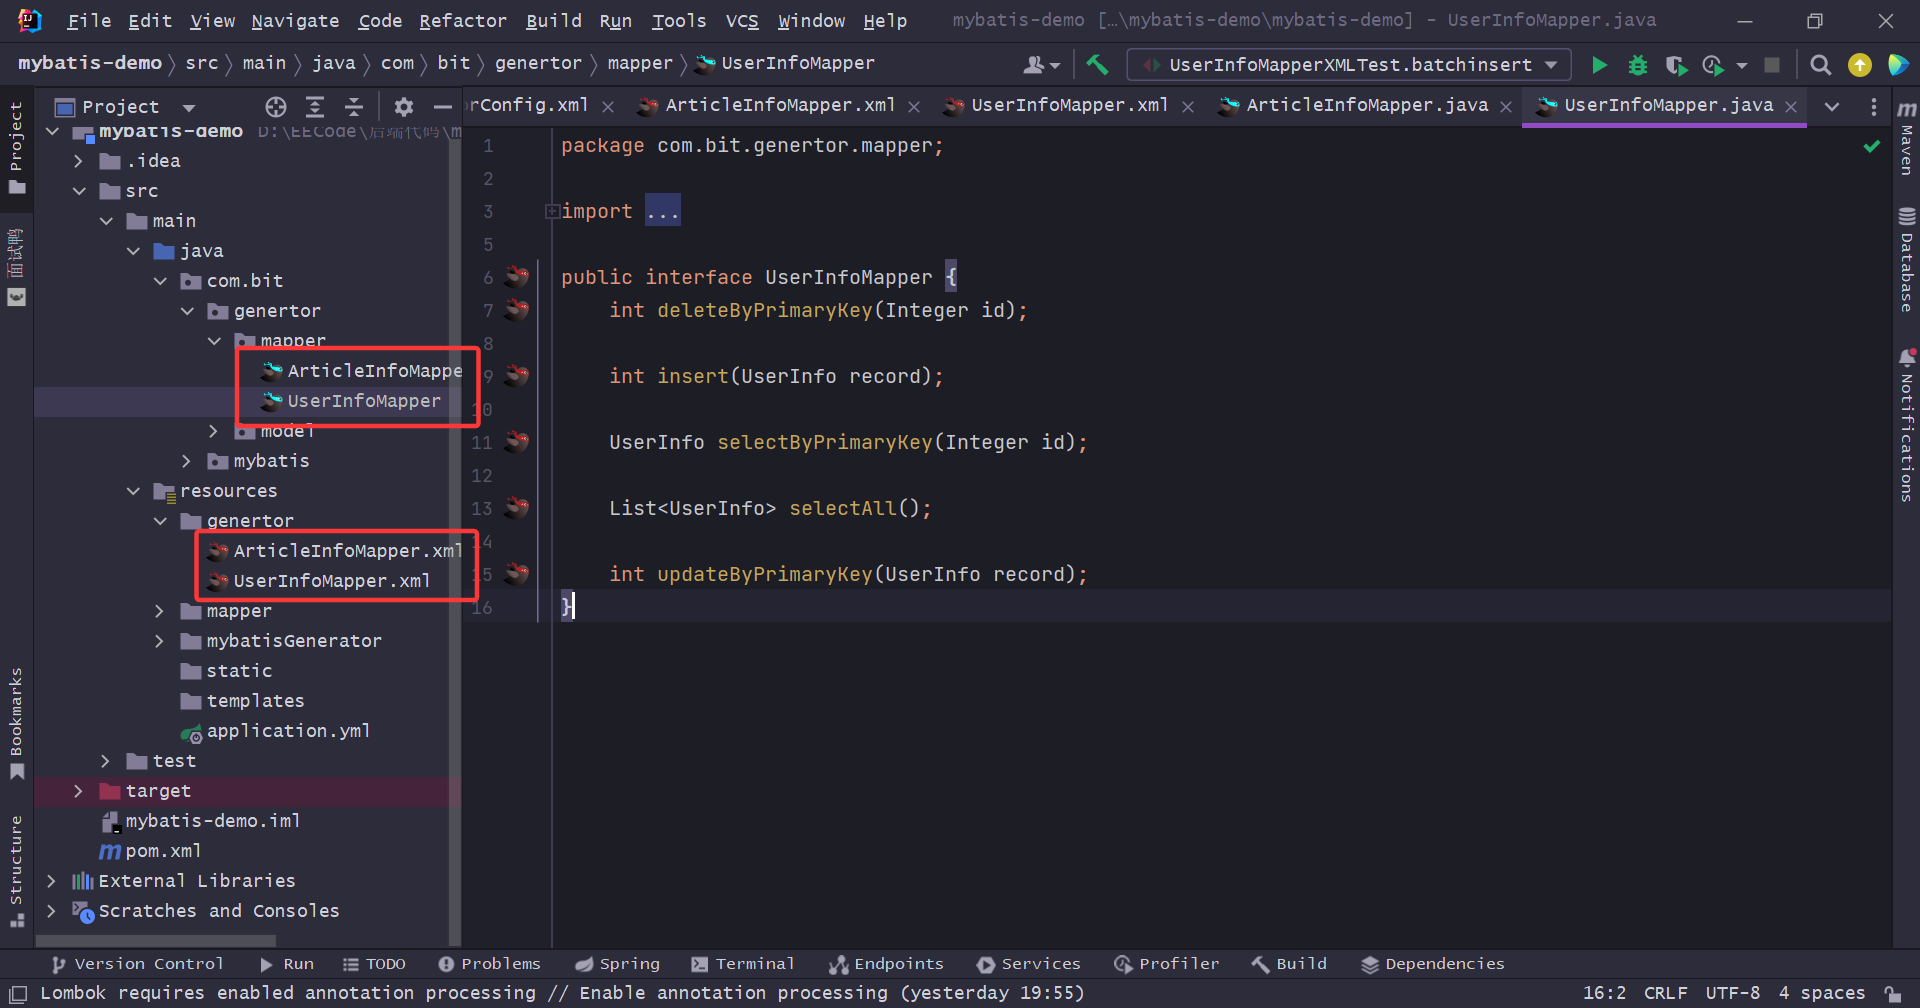Select pom.xml in project tree
Viewport: 1920px width, 1008px height.
point(163,851)
